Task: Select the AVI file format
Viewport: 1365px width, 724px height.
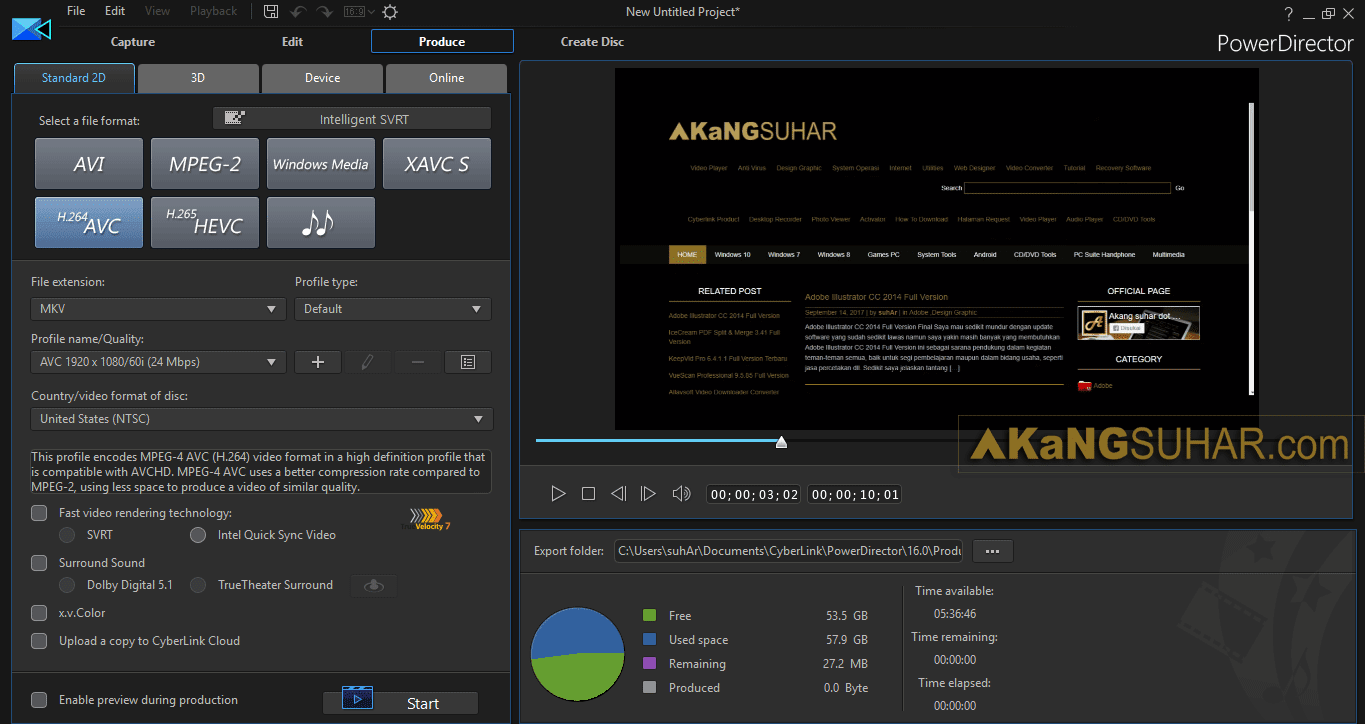Action: [x=89, y=164]
